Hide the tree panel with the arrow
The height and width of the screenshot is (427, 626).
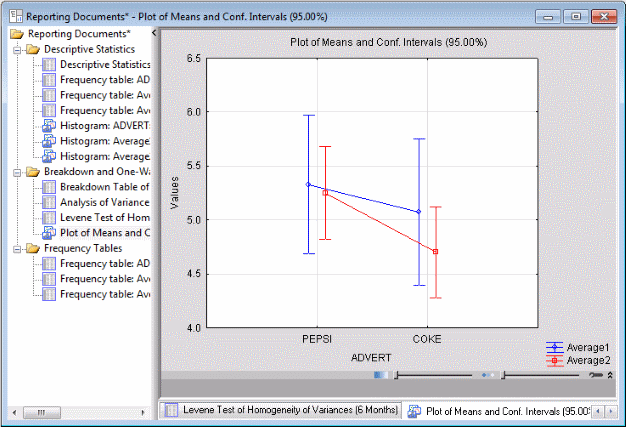point(154,33)
